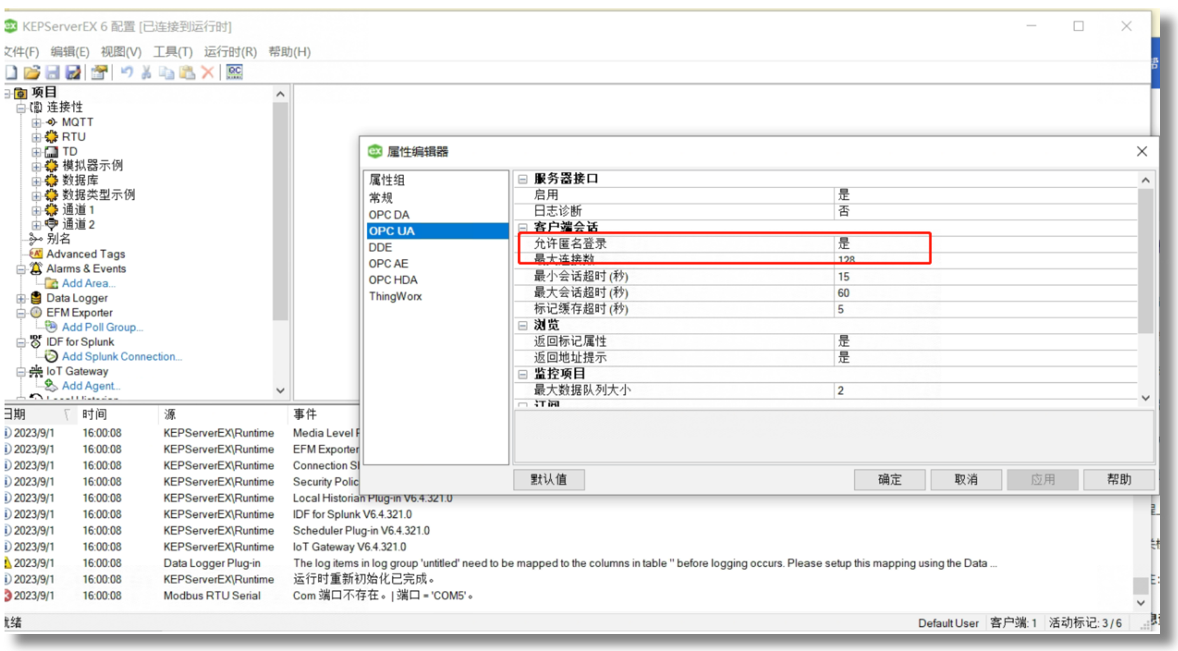
Task: Open the 帮助(H) menu
Action: (289, 52)
